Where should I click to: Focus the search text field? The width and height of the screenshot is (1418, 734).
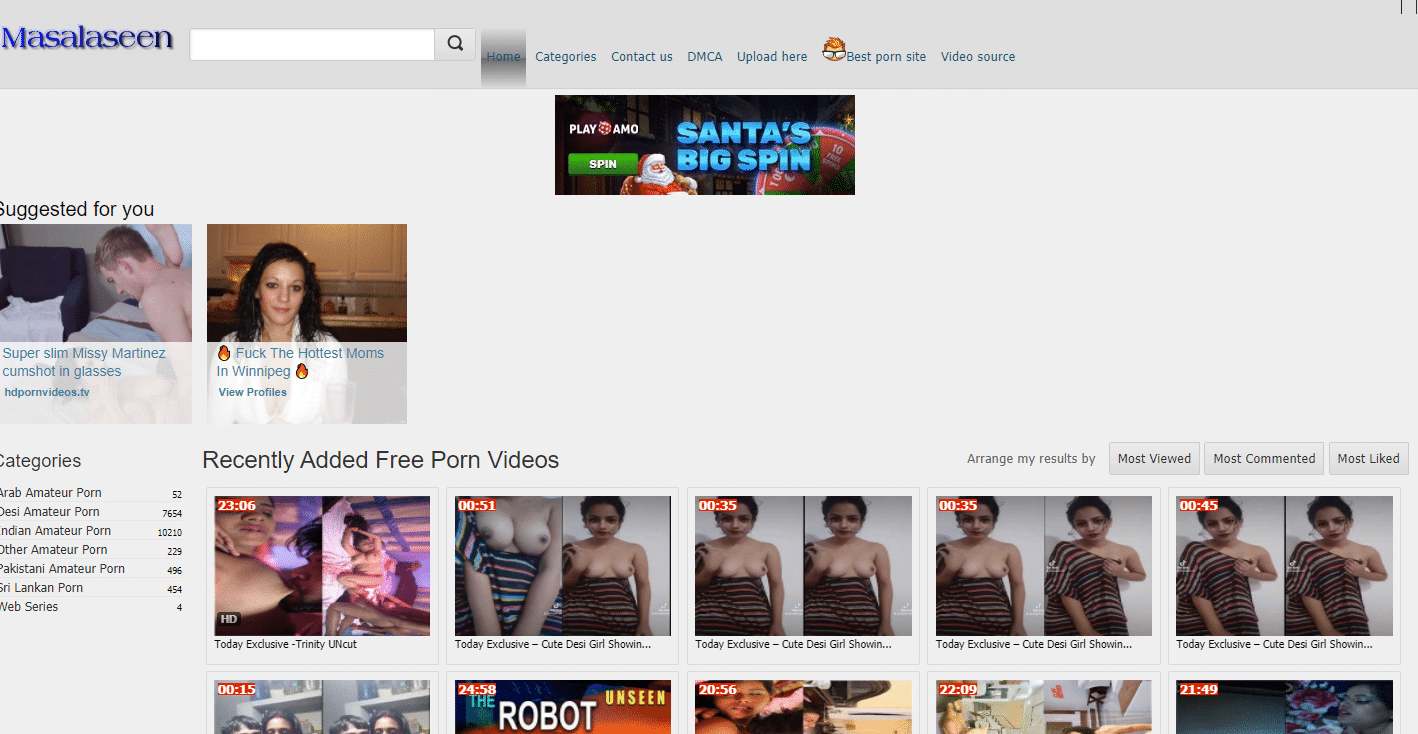click(x=312, y=44)
